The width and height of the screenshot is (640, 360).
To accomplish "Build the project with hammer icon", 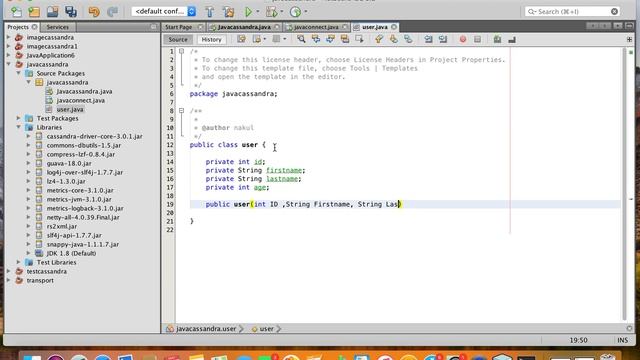I will 210,12.
